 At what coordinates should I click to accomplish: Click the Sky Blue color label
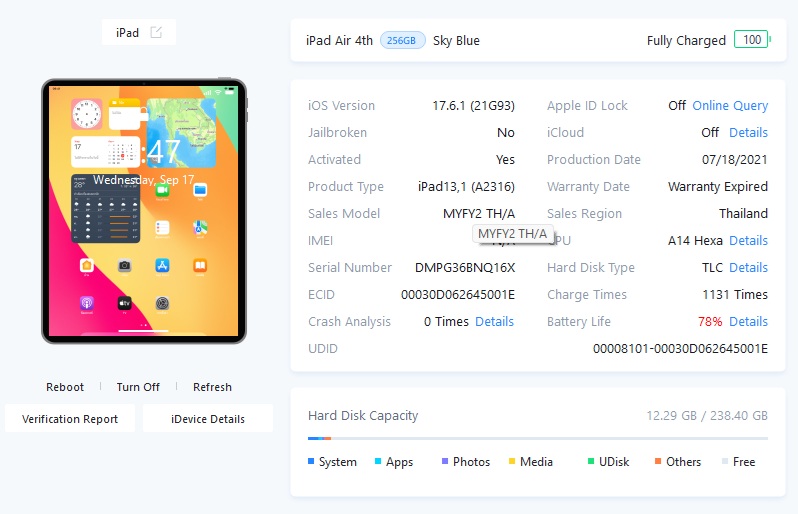[456, 40]
